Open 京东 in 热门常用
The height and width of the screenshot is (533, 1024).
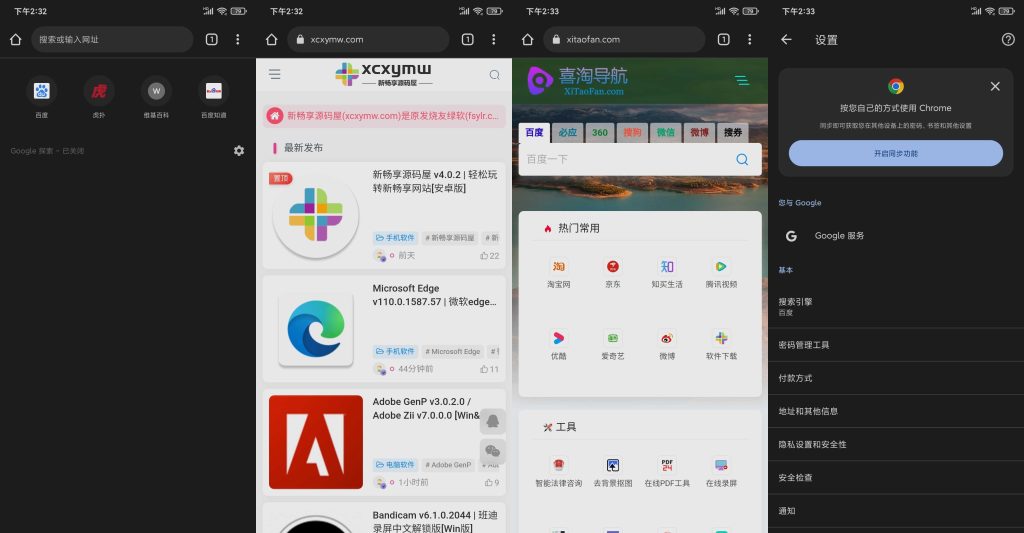coord(613,274)
